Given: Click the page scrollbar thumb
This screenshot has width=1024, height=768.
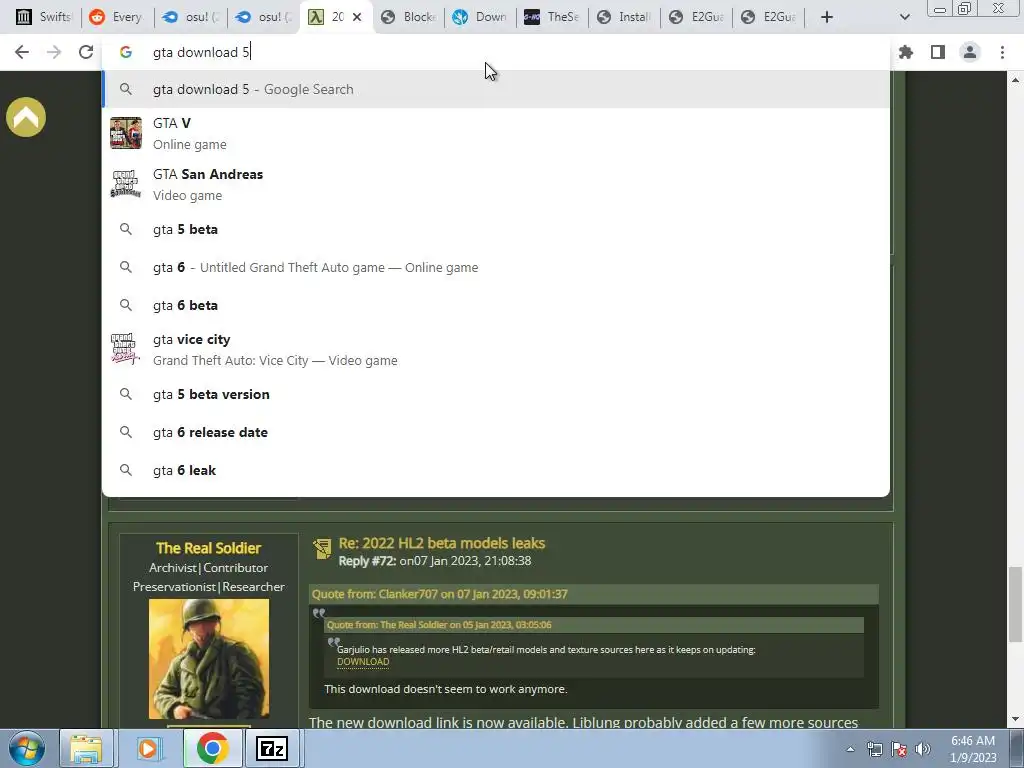Looking at the screenshot, I should tap(1015, 605).
